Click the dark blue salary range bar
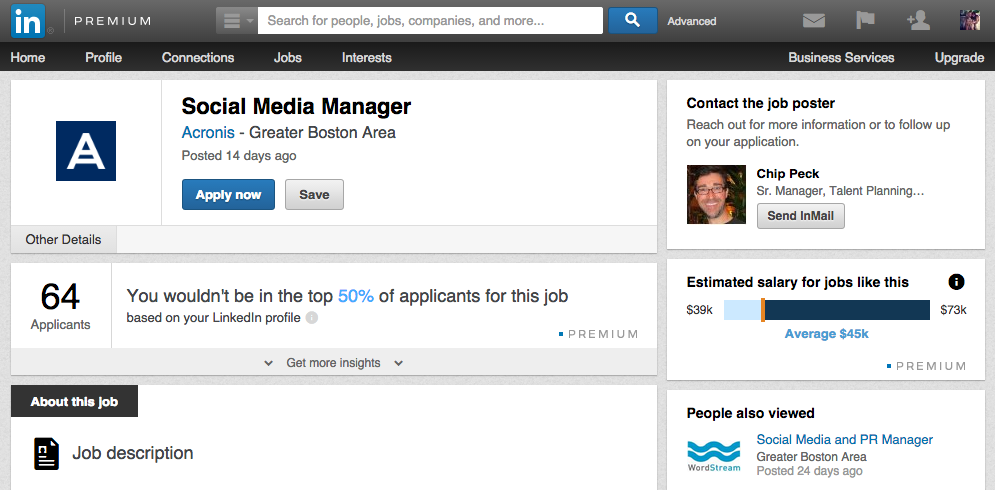 click(847, 310)
